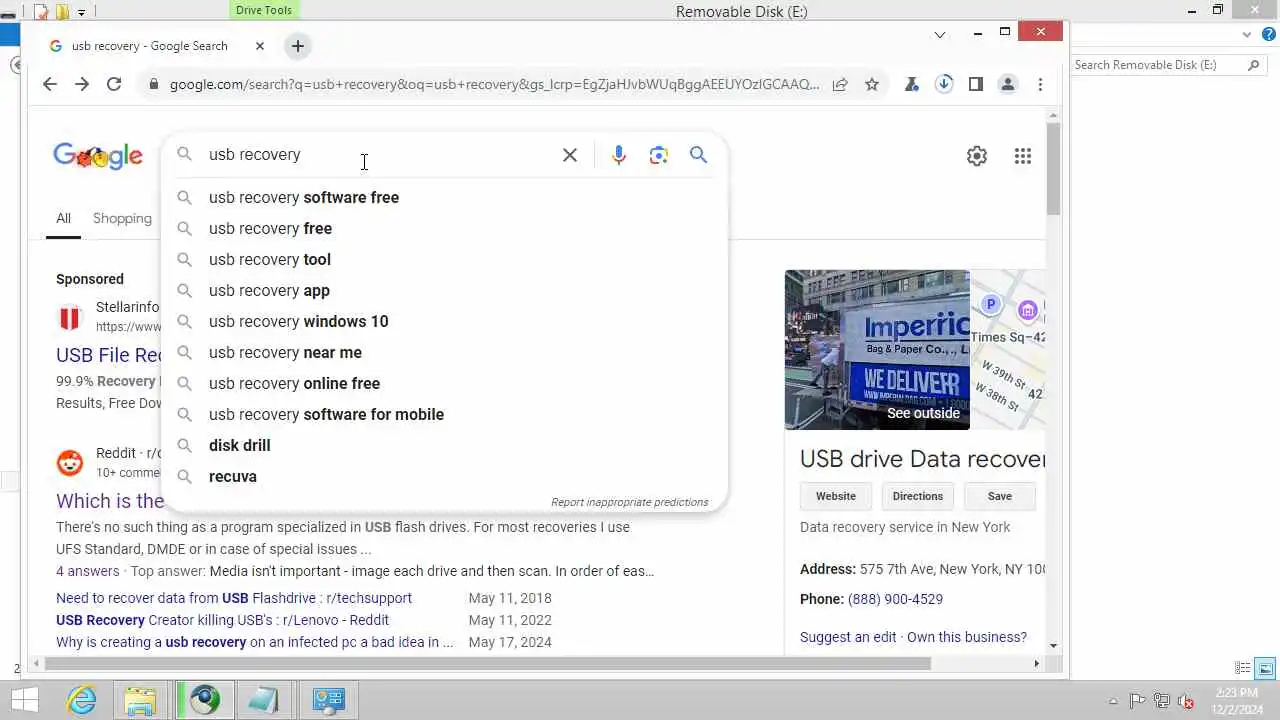Click the Save button in knowledge panel
1280x720 pixels.
coord(1000,496)
